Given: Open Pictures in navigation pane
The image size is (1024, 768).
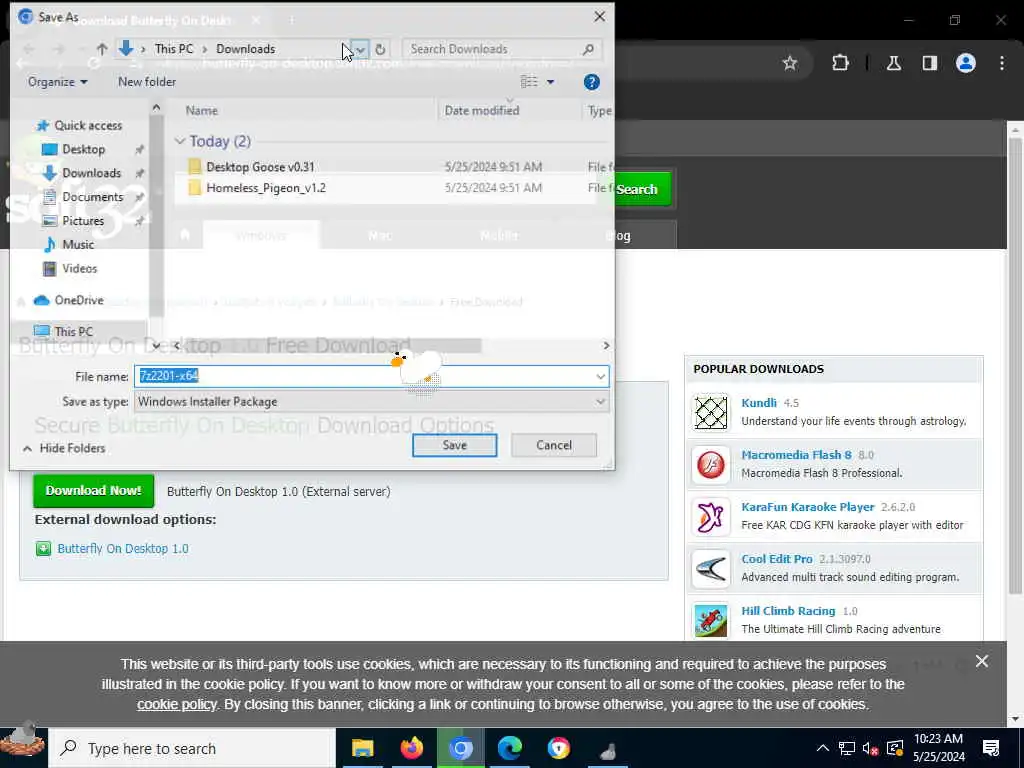Looking at the screenshot, I should tap(82, 221).
